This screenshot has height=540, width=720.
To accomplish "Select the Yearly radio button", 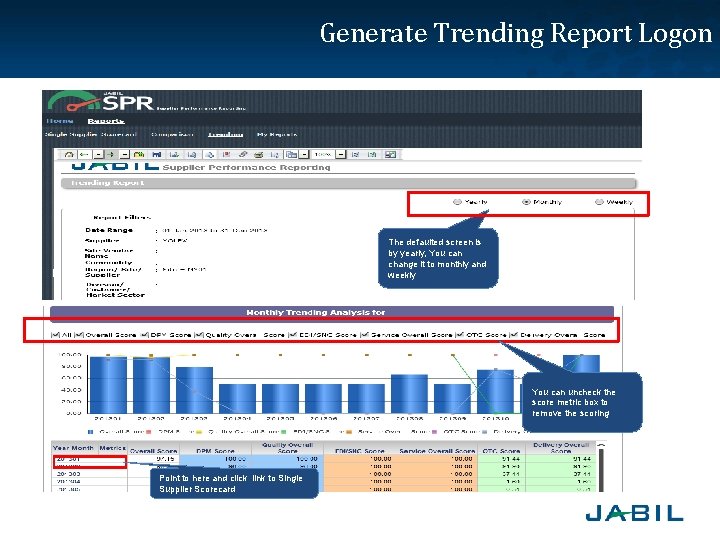I will point(457,202).
